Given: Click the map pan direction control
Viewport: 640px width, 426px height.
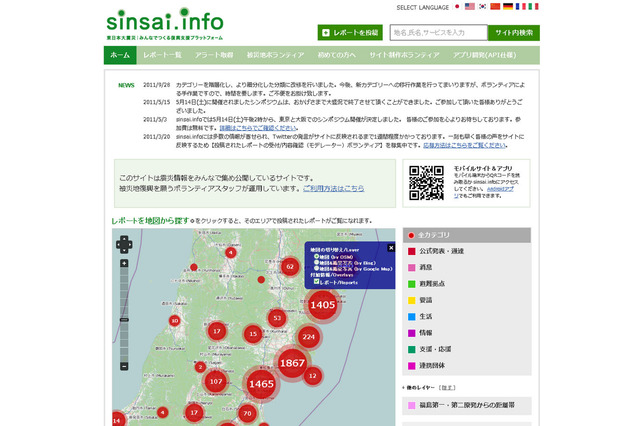Looking at the screenshot, I should 124,244.
